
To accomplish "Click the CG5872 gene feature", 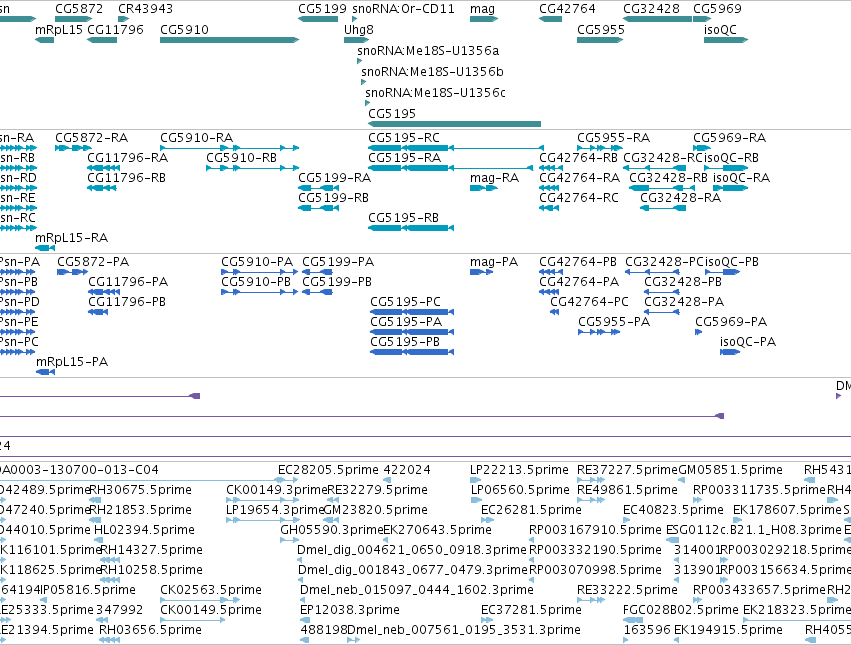I will point(74,19).
